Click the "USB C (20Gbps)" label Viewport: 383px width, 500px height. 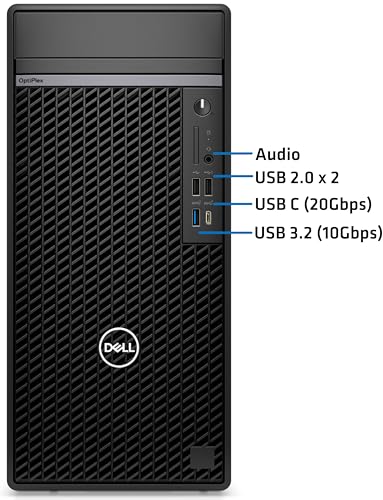(313, 204)
